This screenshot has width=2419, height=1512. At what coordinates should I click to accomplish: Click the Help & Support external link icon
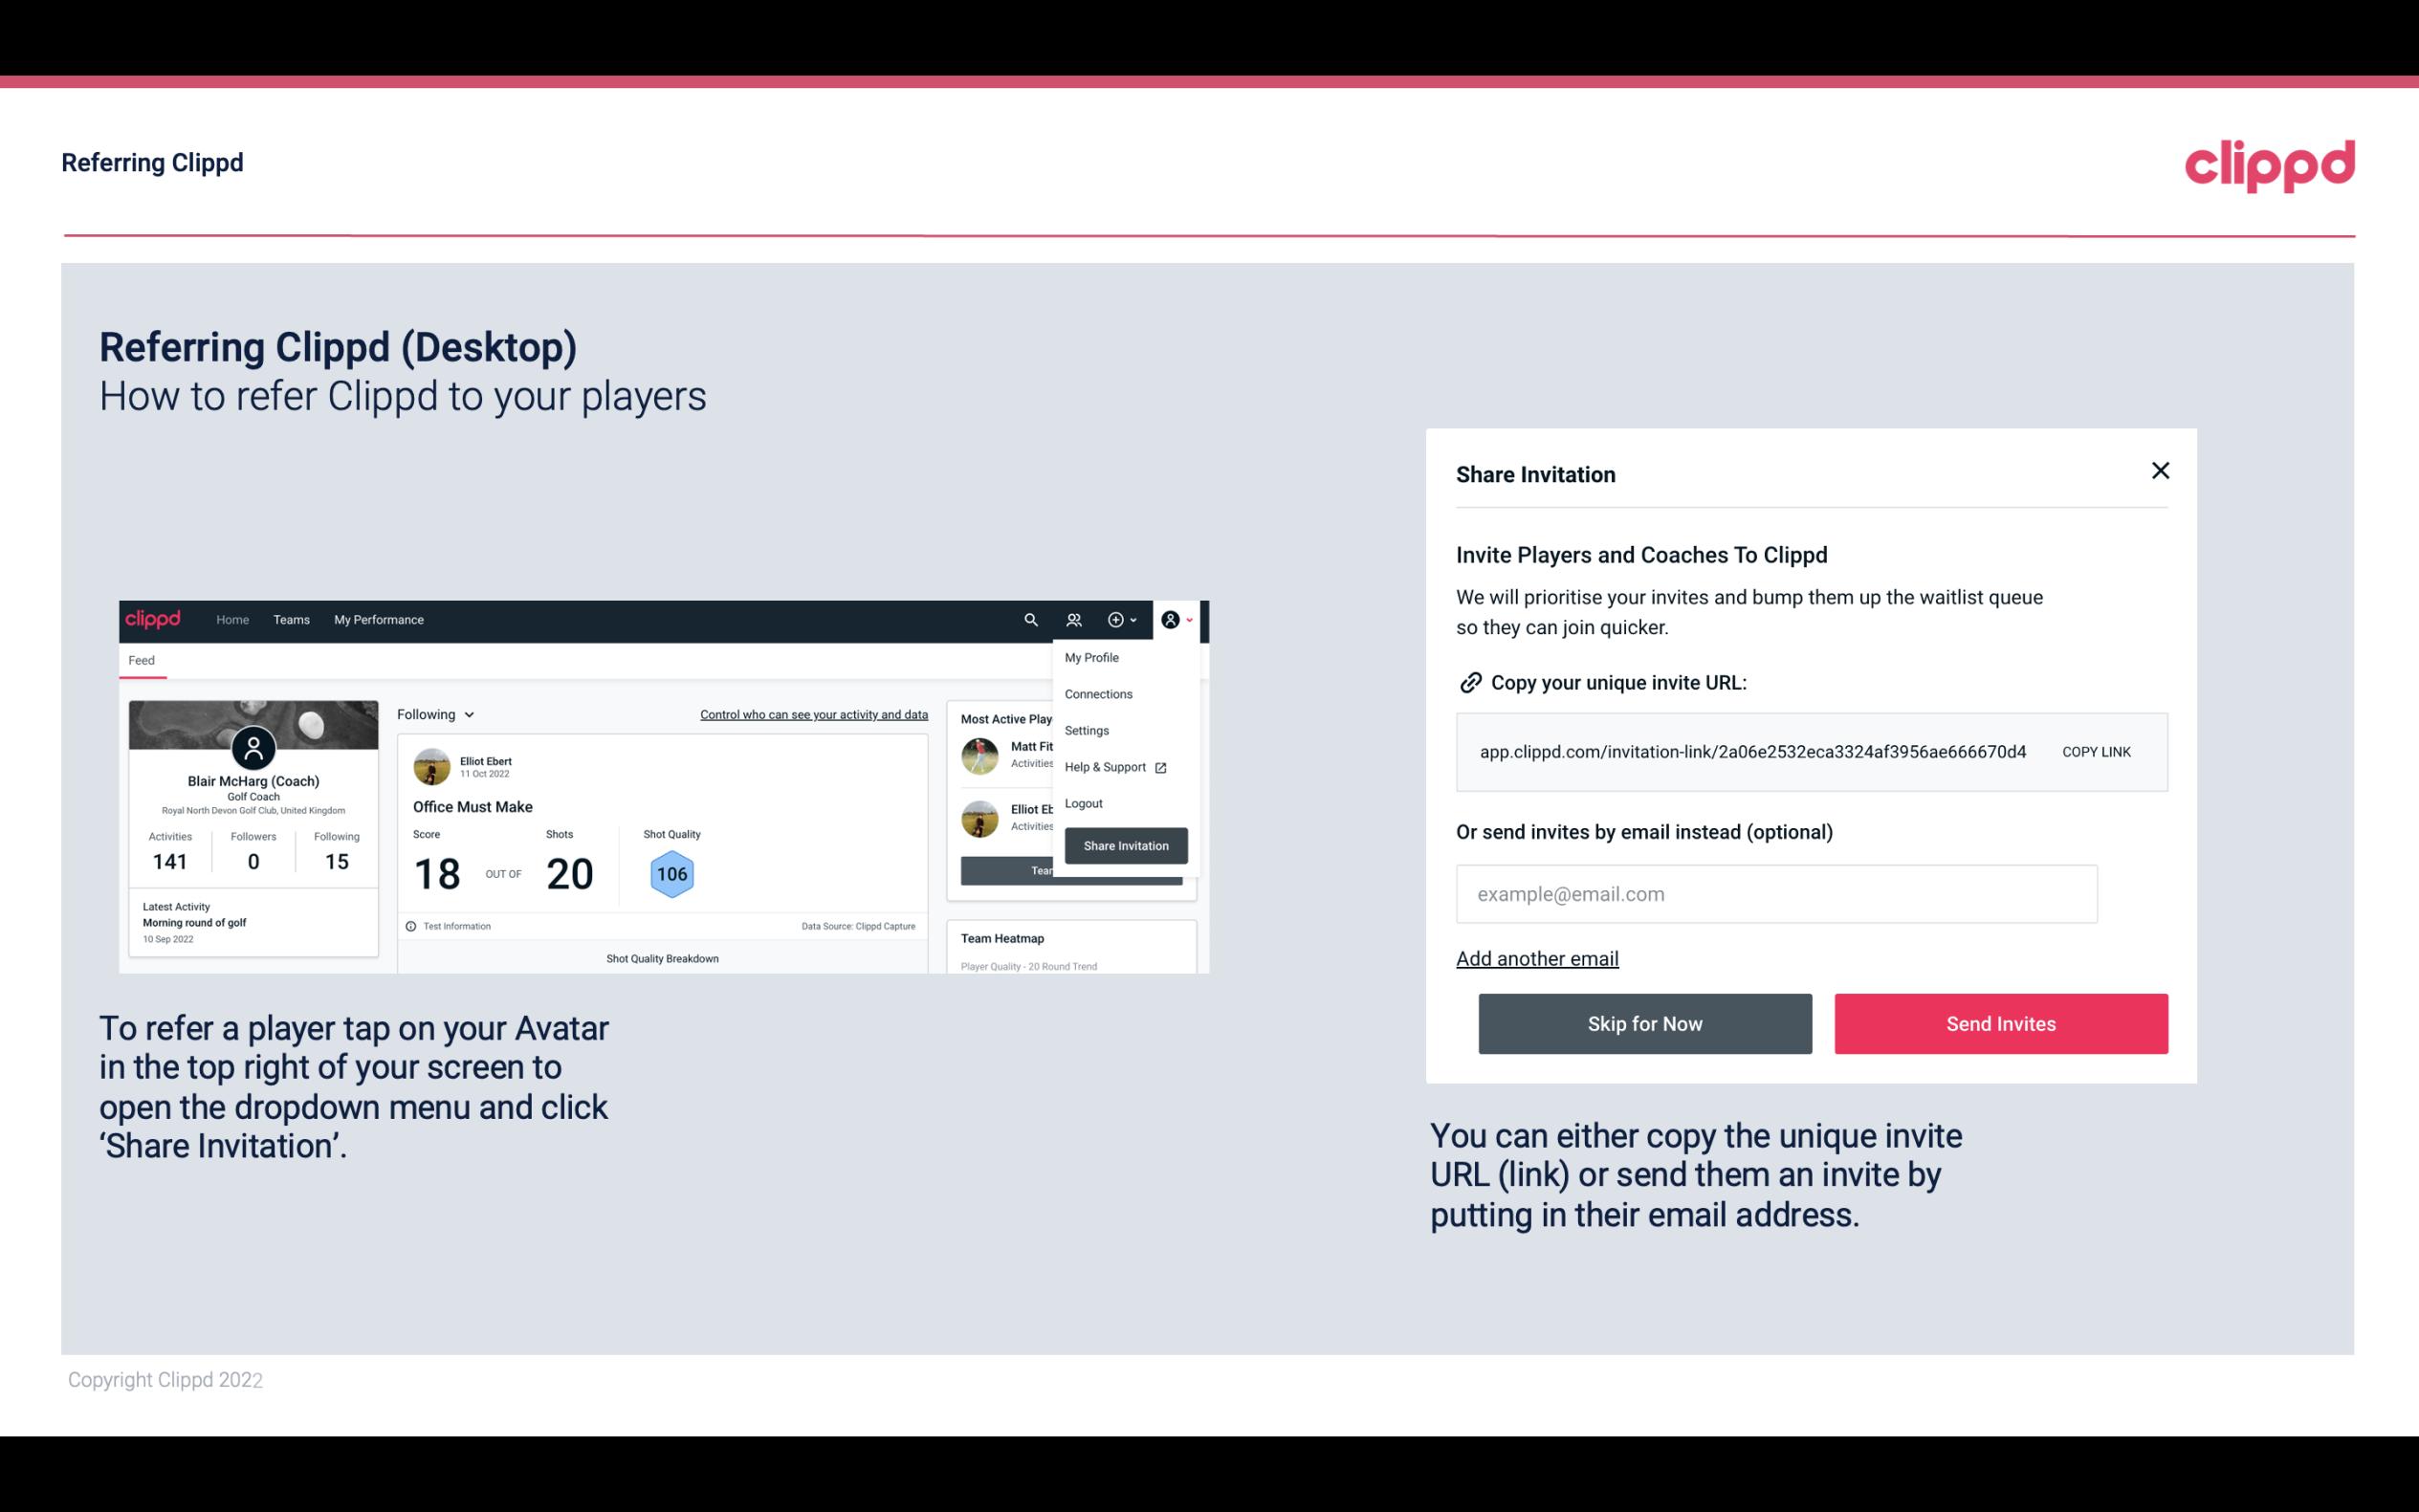[x=1160, y=766]
